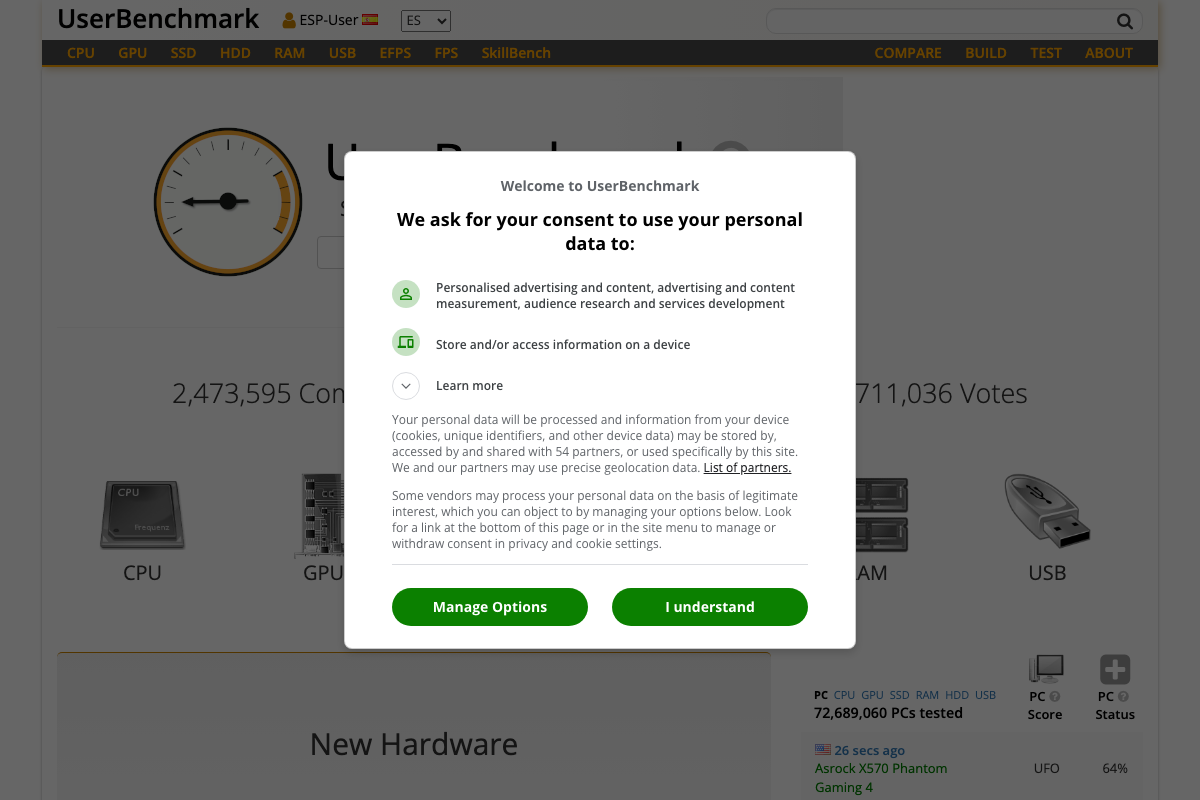Click the ESP-User profile icon

pyautogui.click(x=289, y=20)
